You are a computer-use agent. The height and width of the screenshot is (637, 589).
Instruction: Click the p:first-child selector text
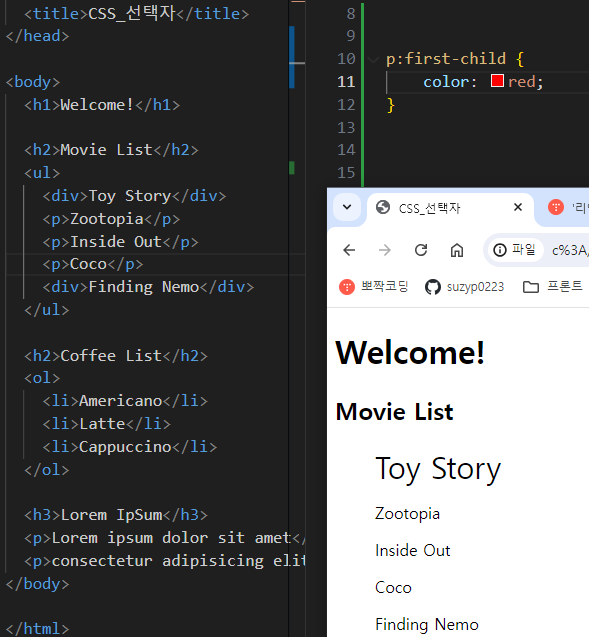pyautogui.click(x=446, y=59)
